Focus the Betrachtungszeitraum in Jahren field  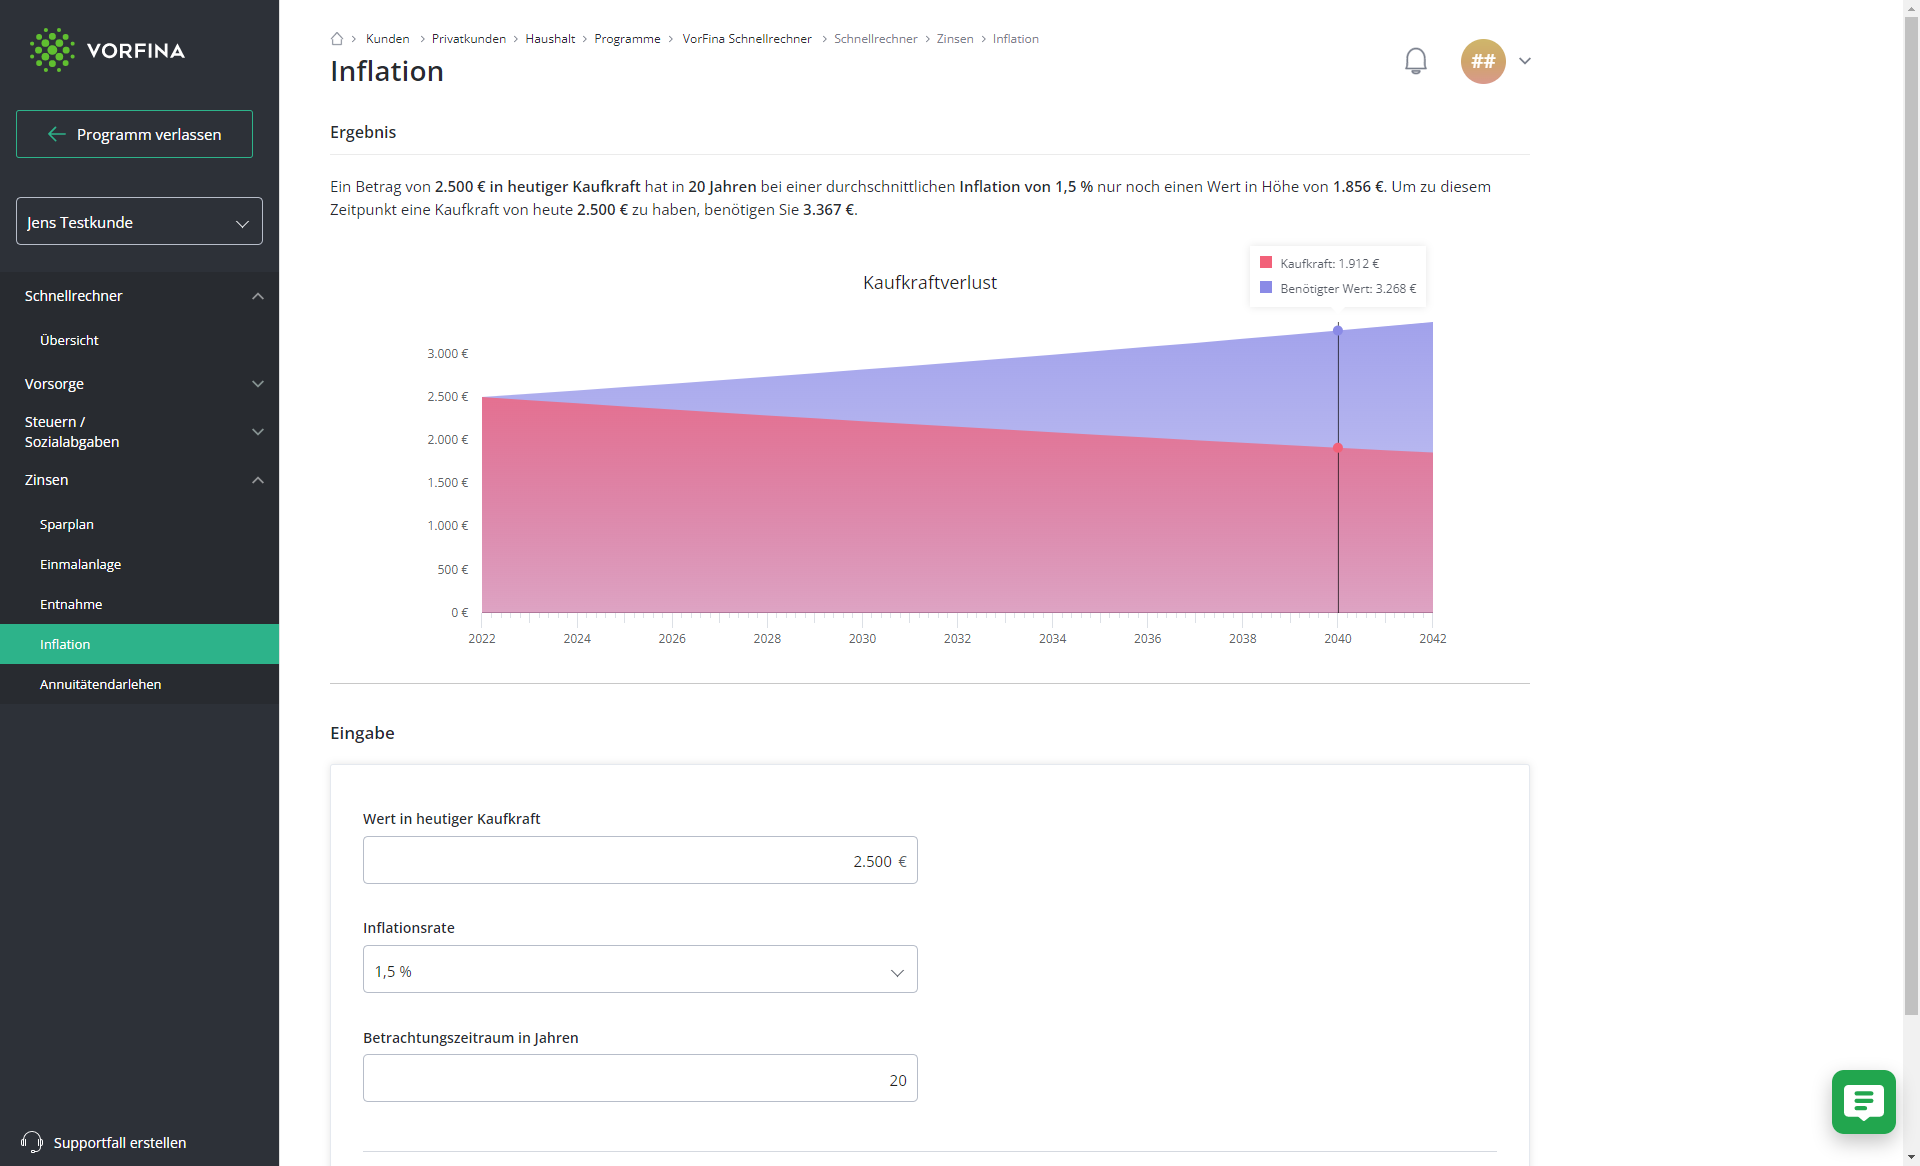click(x=640, y=1079)
